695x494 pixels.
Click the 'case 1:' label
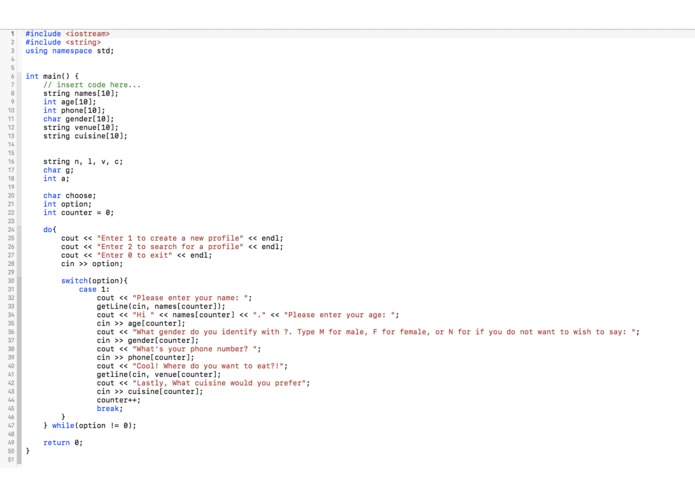point(94,289)
